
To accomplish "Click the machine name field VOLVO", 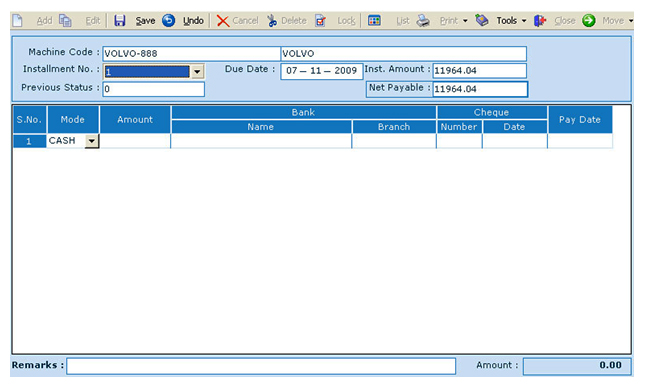I will (x=404, y=54).
